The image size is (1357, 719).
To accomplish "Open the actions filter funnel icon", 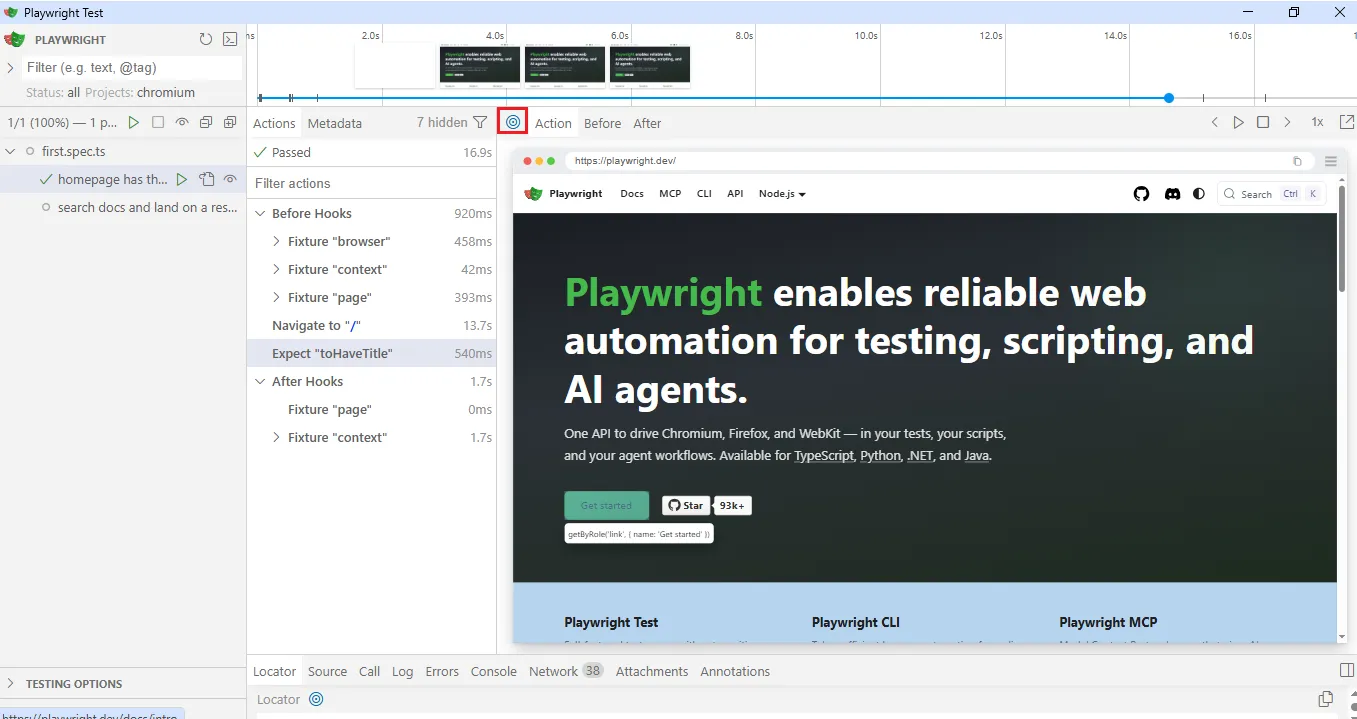I will (480, 122).
